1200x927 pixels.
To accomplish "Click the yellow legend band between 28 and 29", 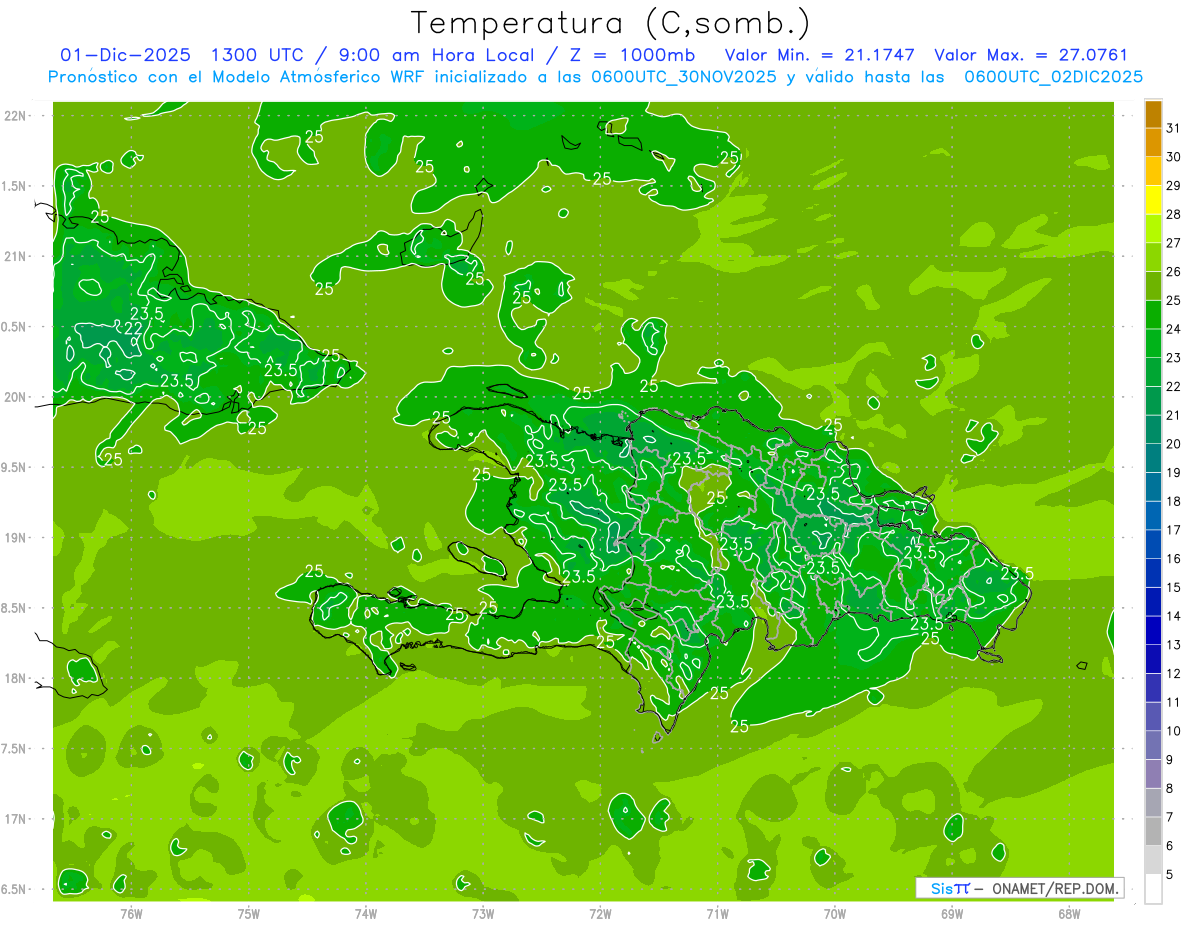I will coord(1153,200).
